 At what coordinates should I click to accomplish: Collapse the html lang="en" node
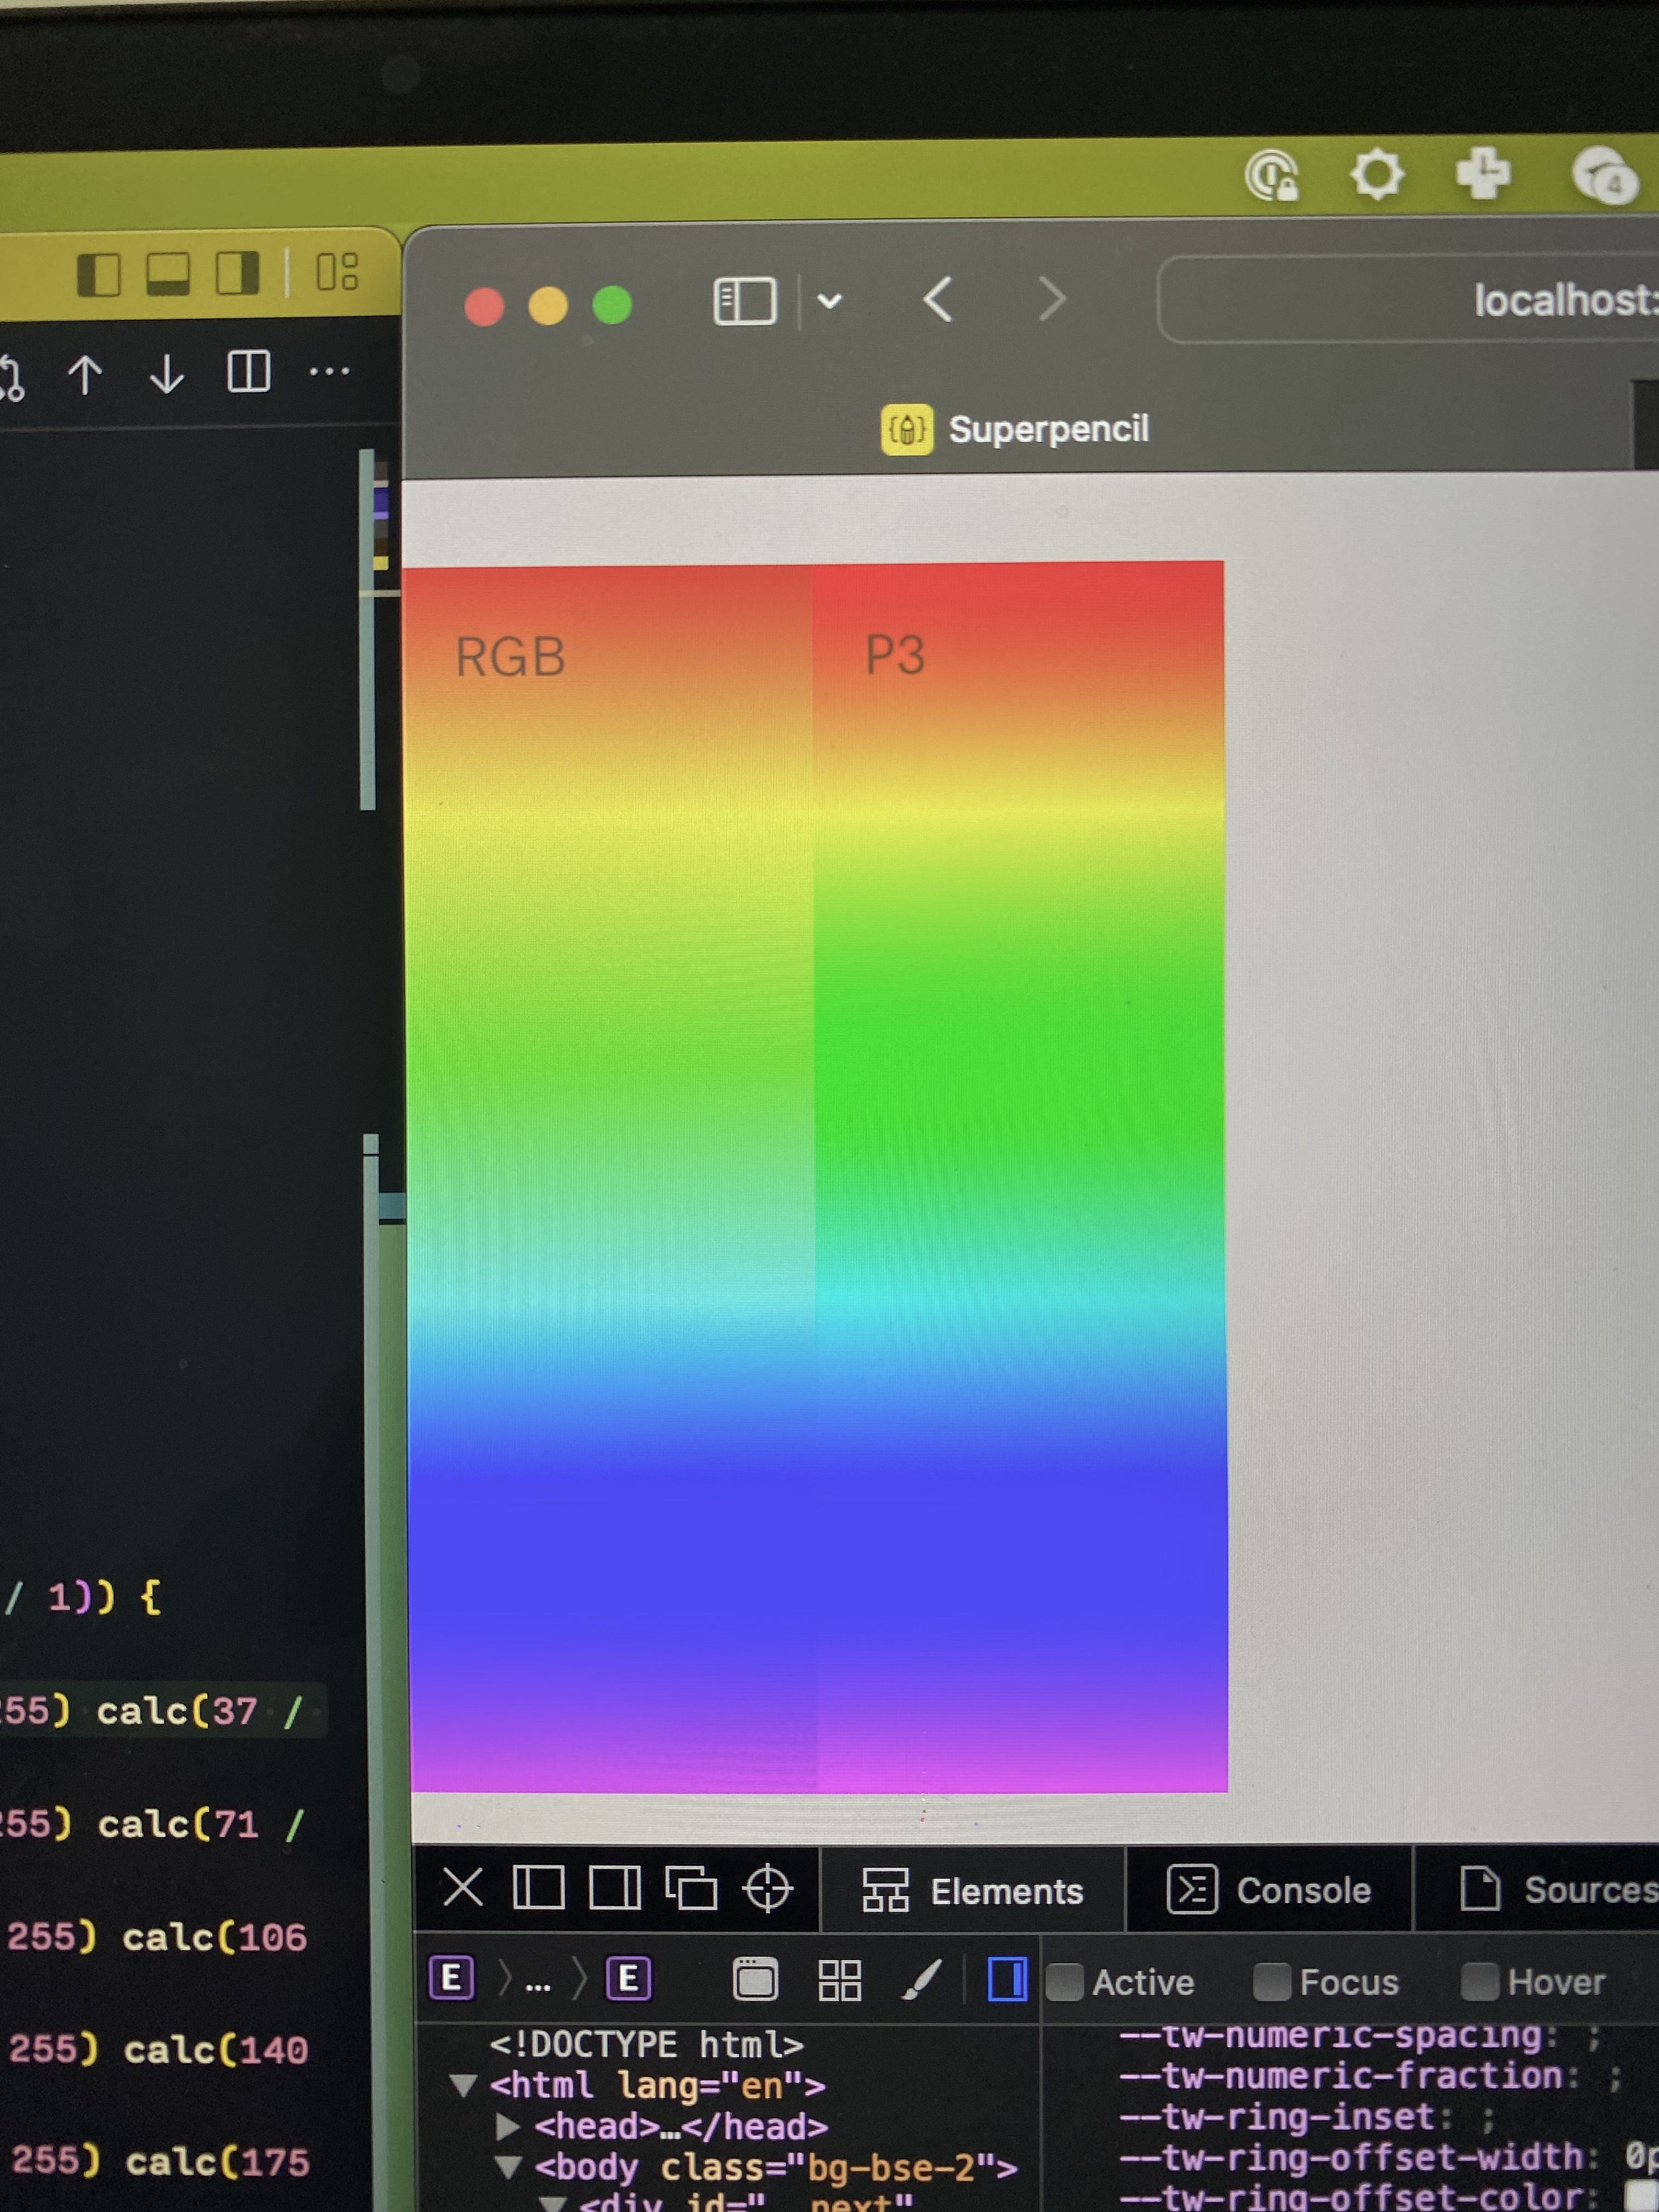(x=462, y=2086)
